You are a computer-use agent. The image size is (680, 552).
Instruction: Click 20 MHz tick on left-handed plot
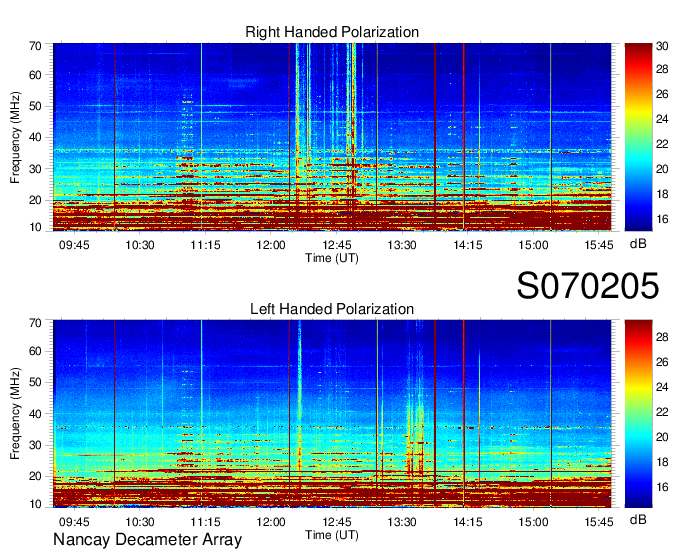click(x=35, y=477)
